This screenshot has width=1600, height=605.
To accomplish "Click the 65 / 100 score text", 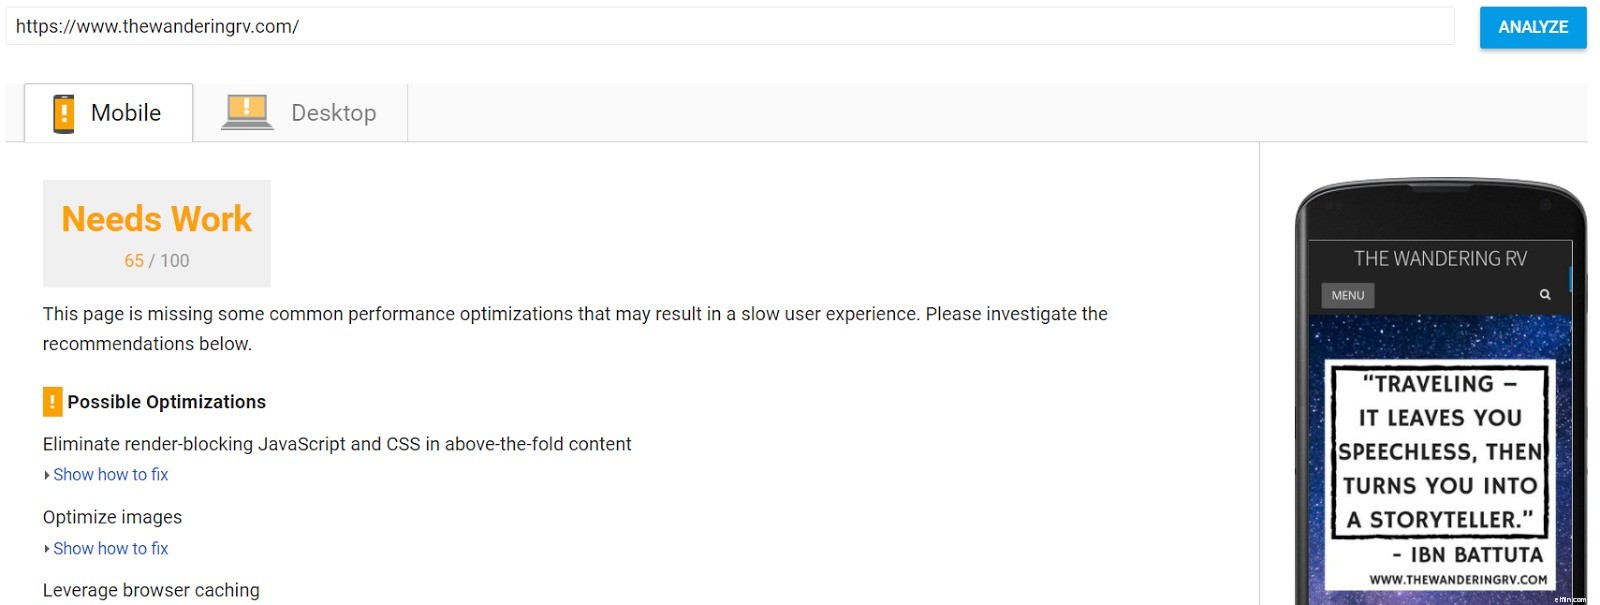I will [x=156, y=260].
